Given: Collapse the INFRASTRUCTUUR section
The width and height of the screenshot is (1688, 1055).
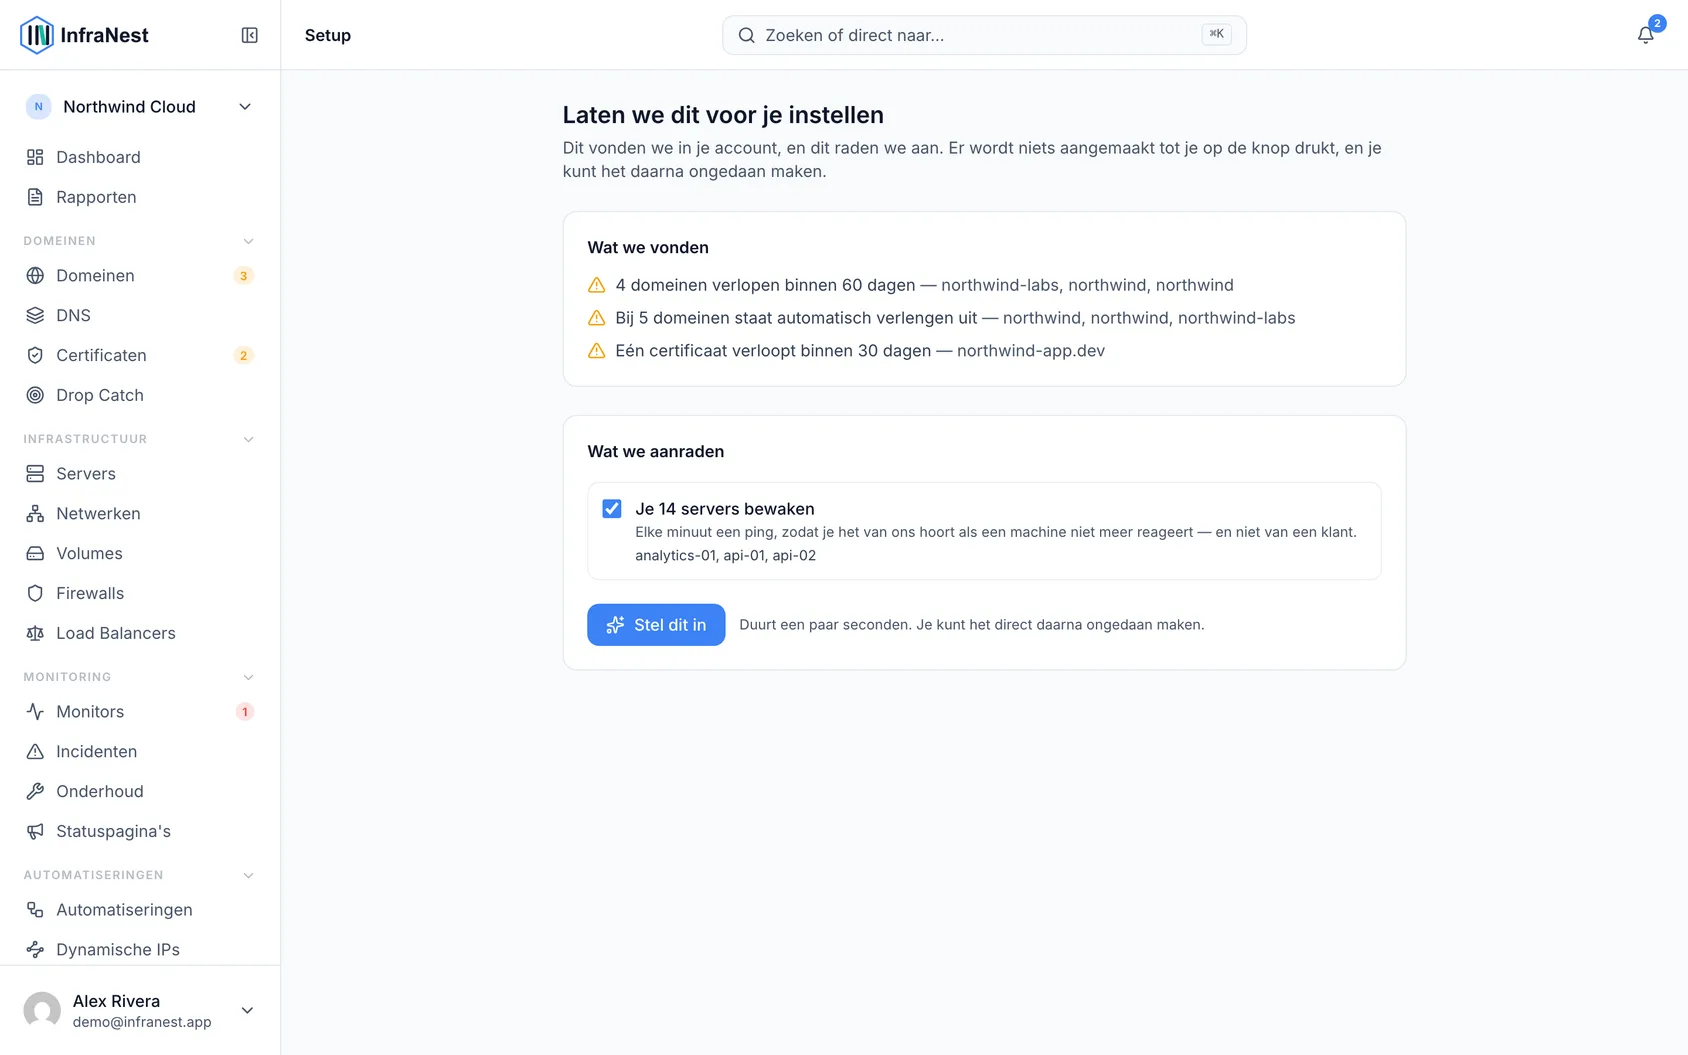Looking at the screenshot, I should tap(248, 439).
